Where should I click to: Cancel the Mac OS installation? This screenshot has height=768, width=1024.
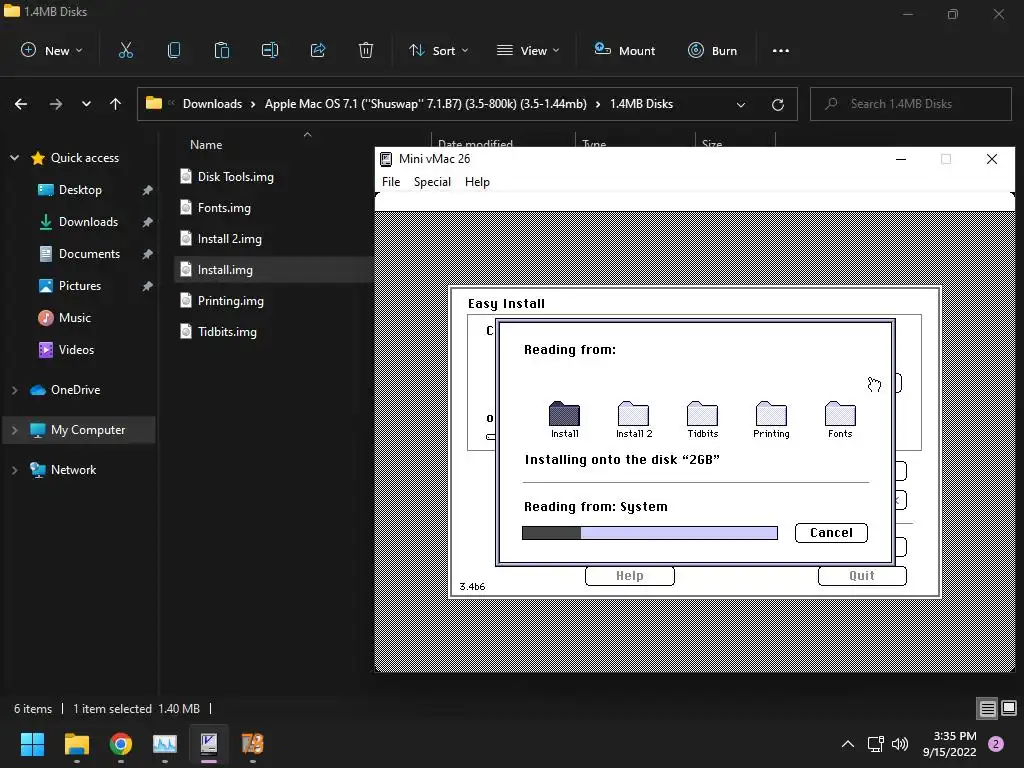point(831,533)
